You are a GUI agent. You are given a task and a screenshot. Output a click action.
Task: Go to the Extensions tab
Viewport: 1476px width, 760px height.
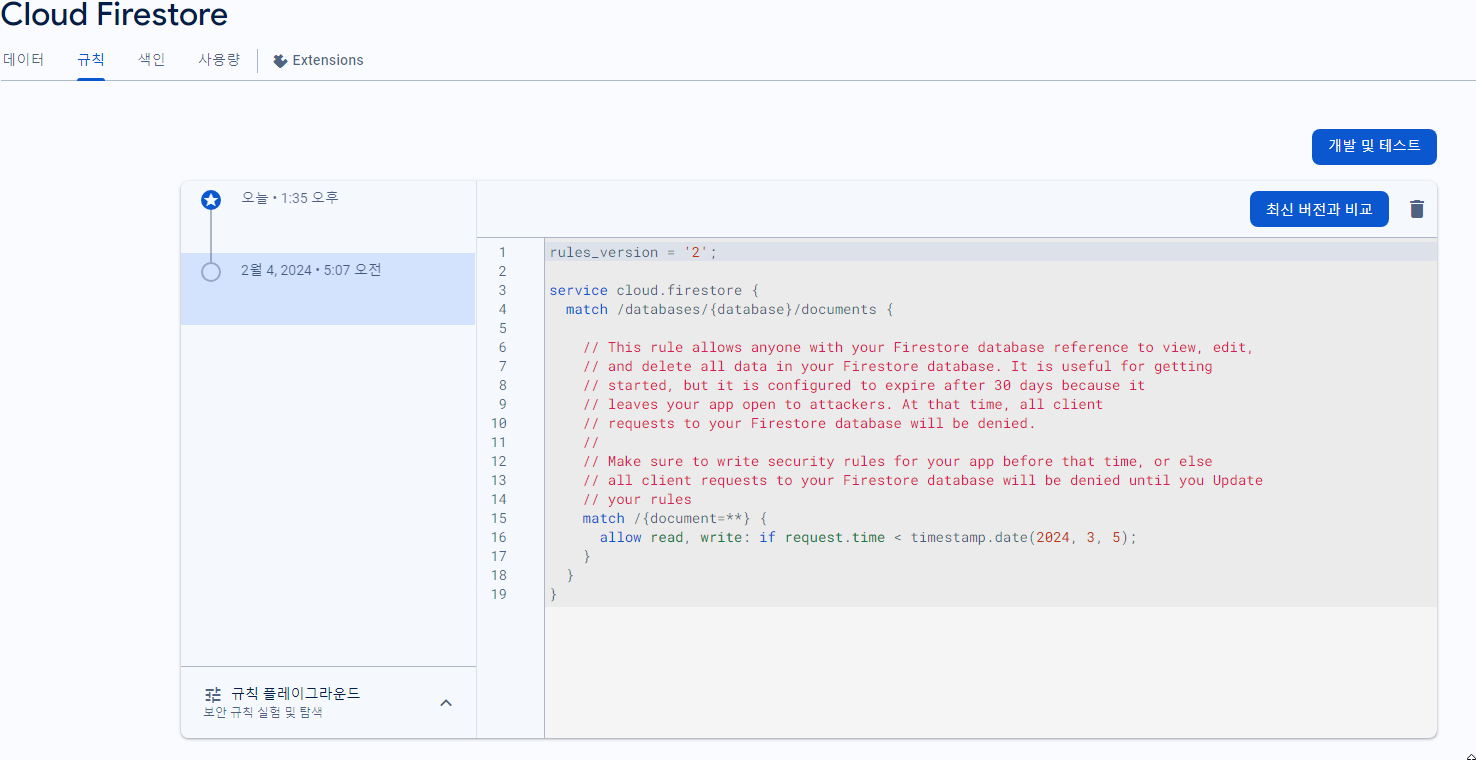tap(318, 61)
